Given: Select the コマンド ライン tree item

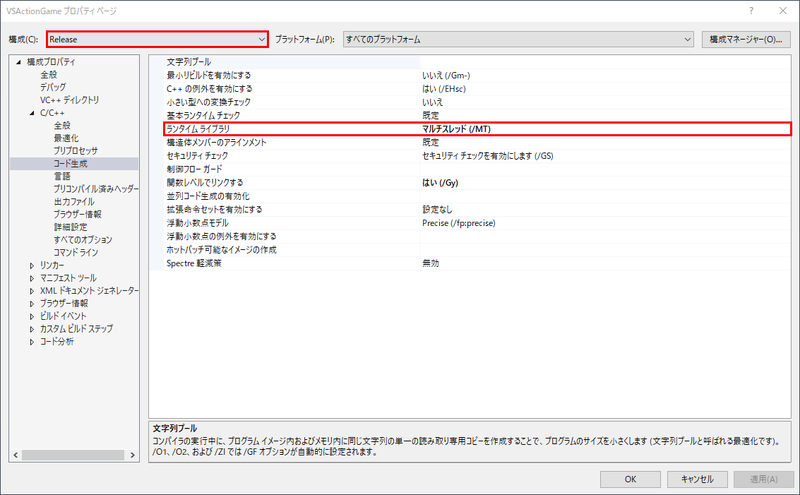Looking at the screenshot, I should pos(76,253).
